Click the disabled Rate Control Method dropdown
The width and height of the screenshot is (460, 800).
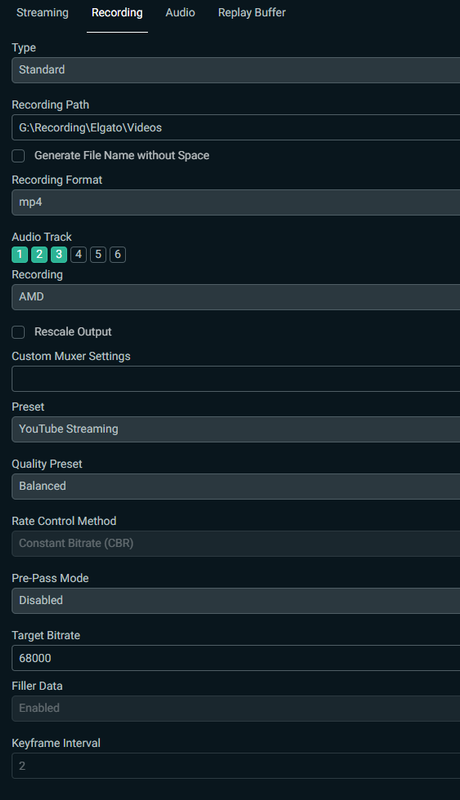[236, 543]
